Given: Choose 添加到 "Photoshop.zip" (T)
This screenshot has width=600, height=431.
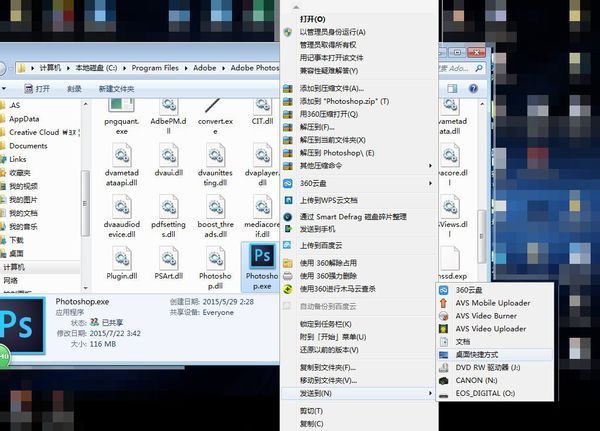Looking at the screenshot, I should pos(359,101).
